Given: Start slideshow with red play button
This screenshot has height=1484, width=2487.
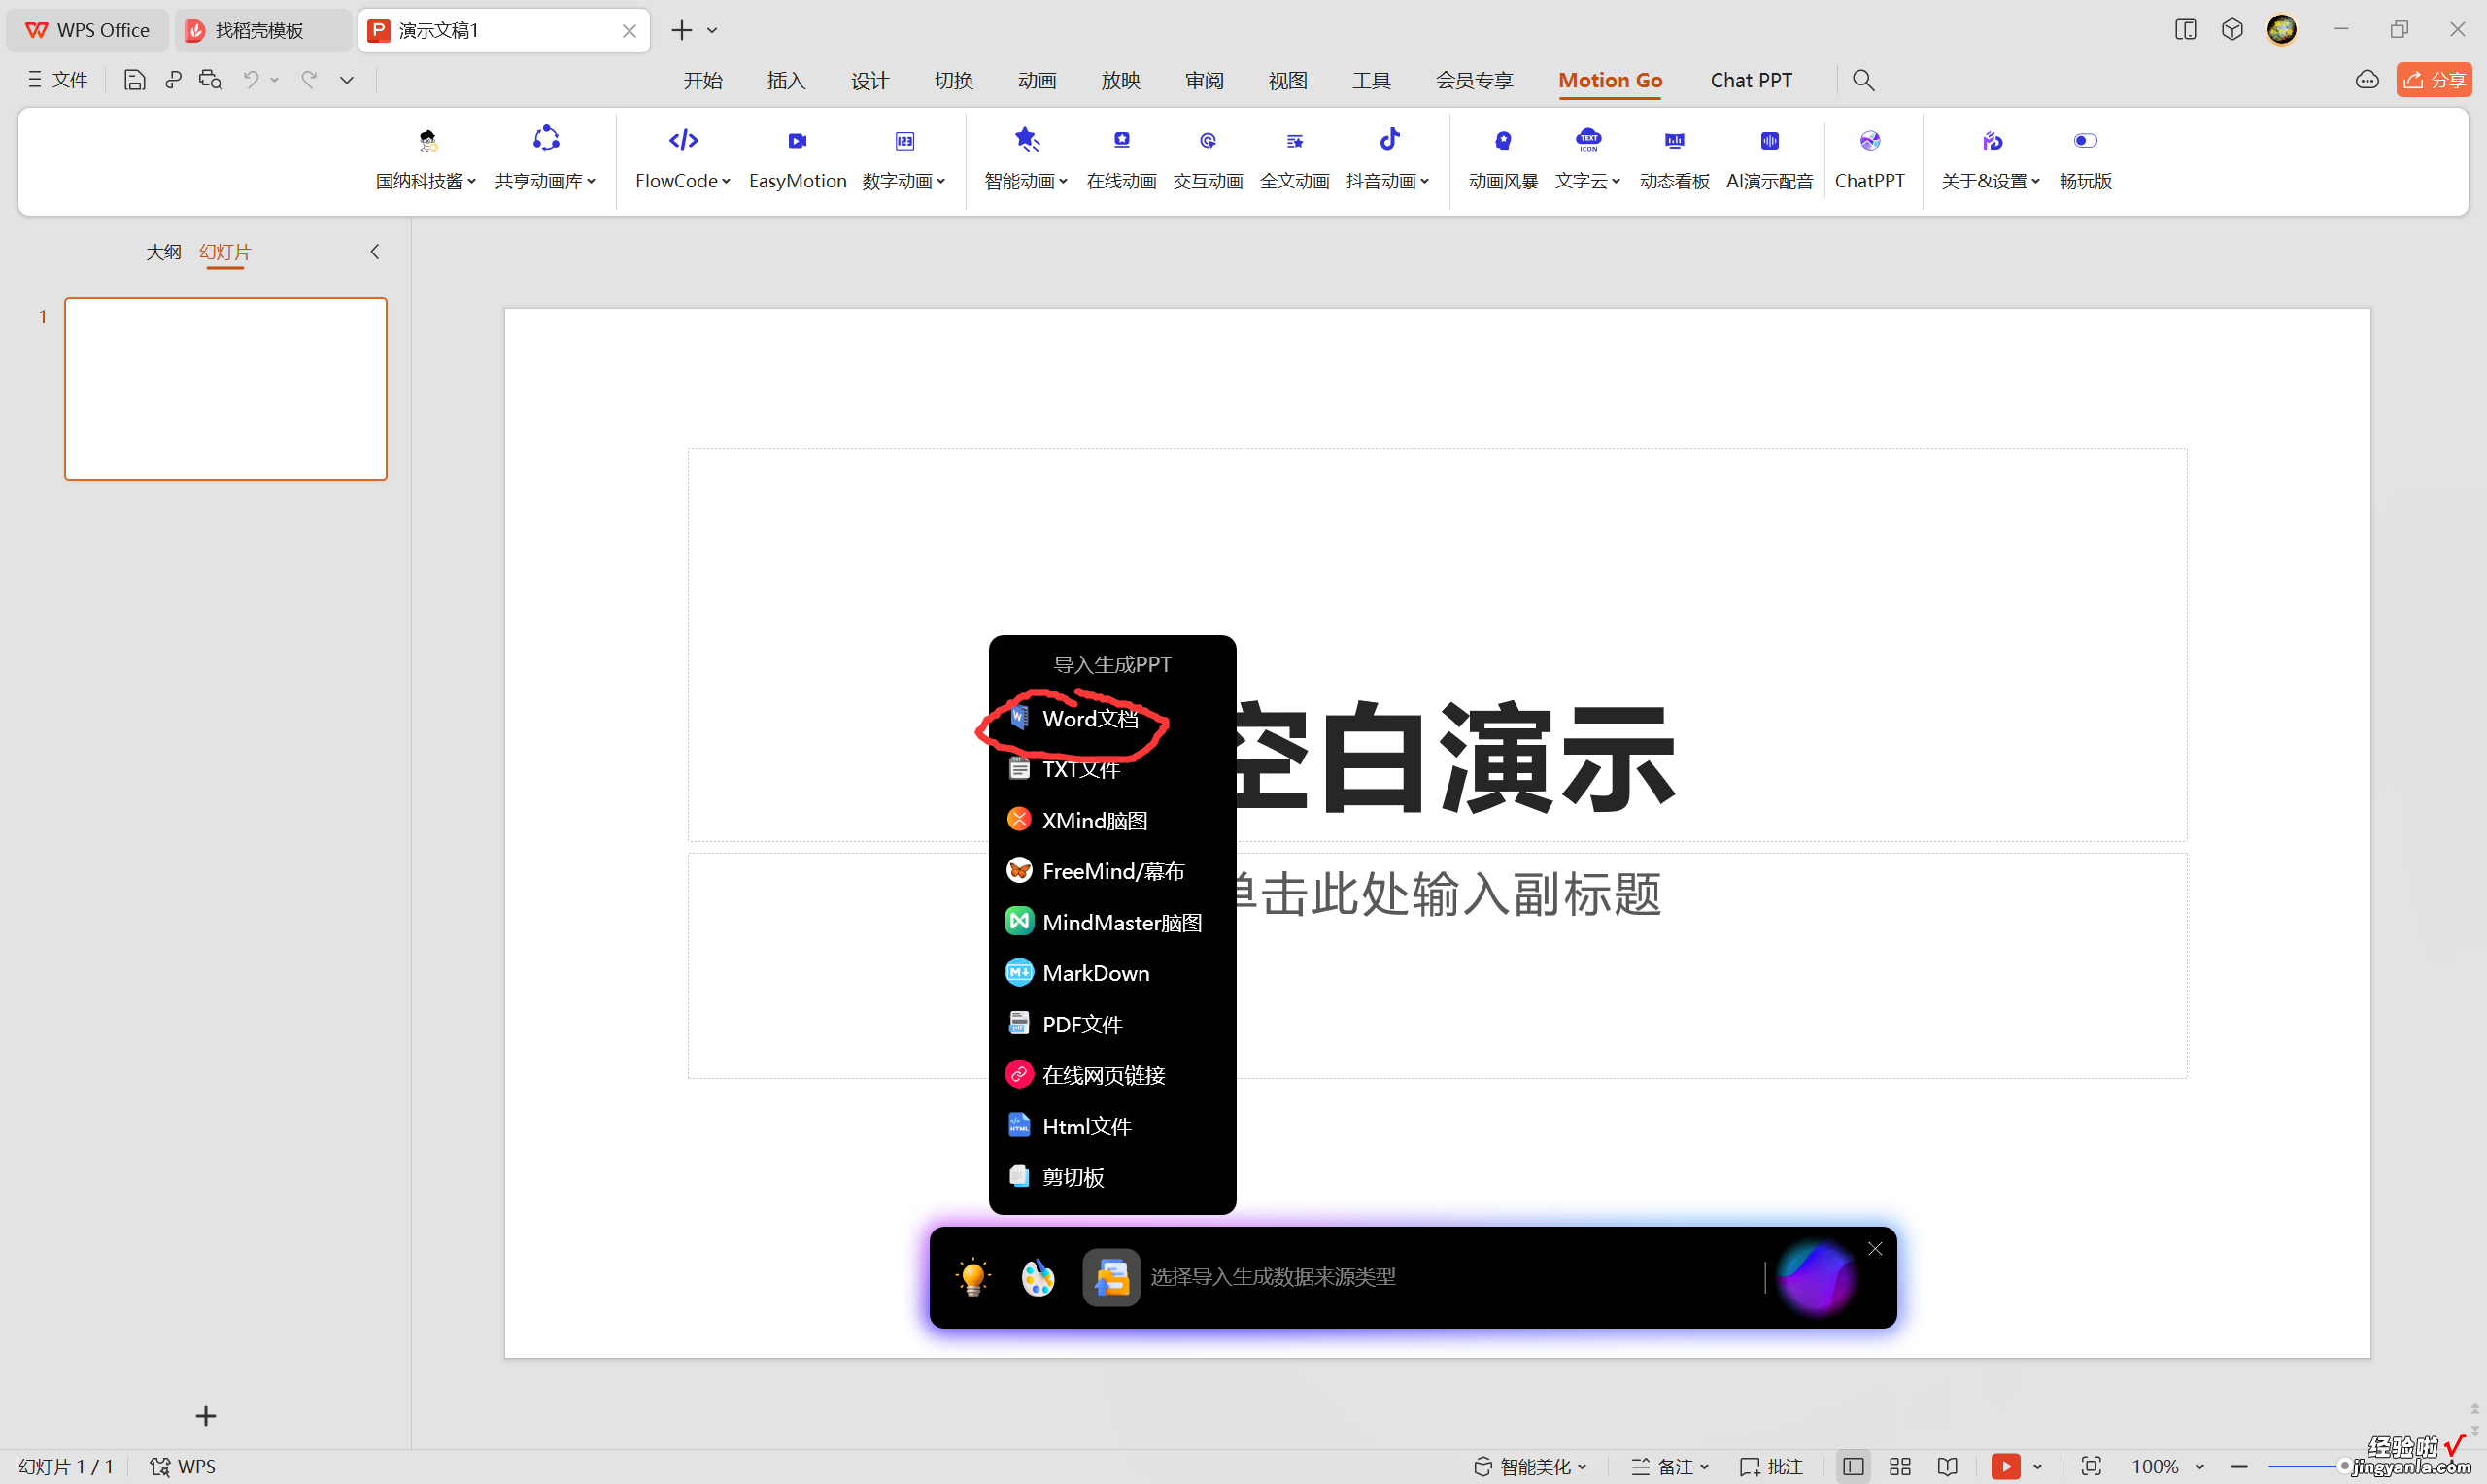Looking at the screenshot, I should click(x=2004, y=1466).
